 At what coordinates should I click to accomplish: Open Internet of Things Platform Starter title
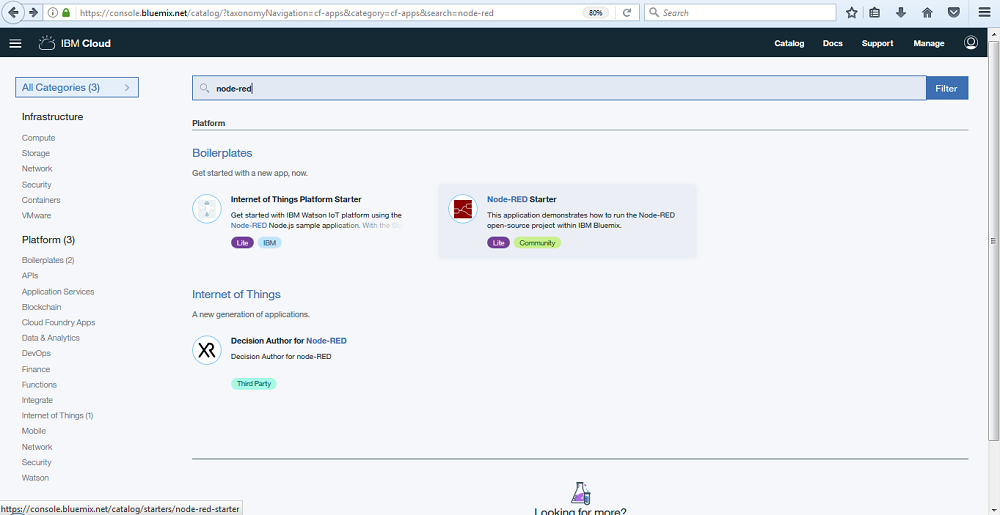click(x=296, y=199)
